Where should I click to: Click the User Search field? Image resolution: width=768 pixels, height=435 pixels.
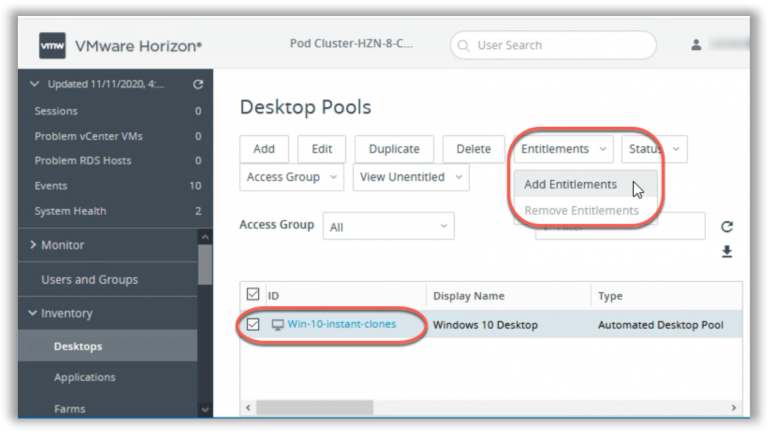(560, 45)
